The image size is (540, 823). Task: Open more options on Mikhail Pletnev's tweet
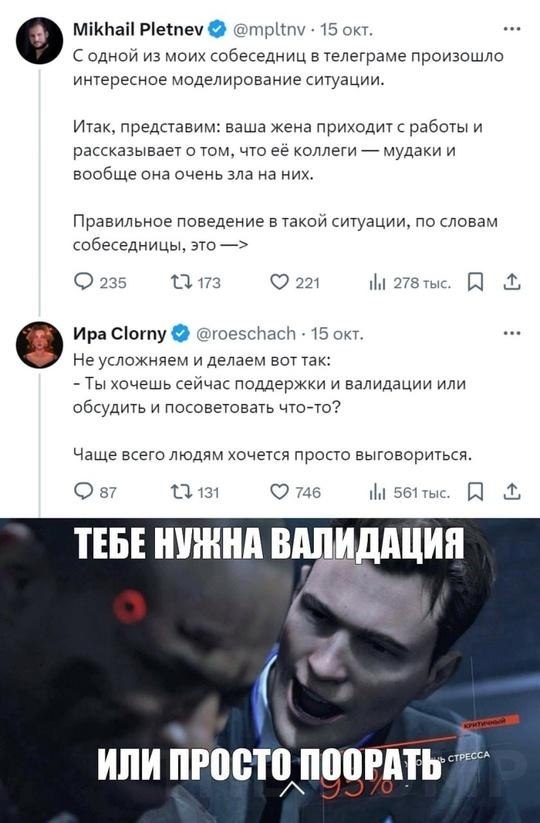click(512, 29)
